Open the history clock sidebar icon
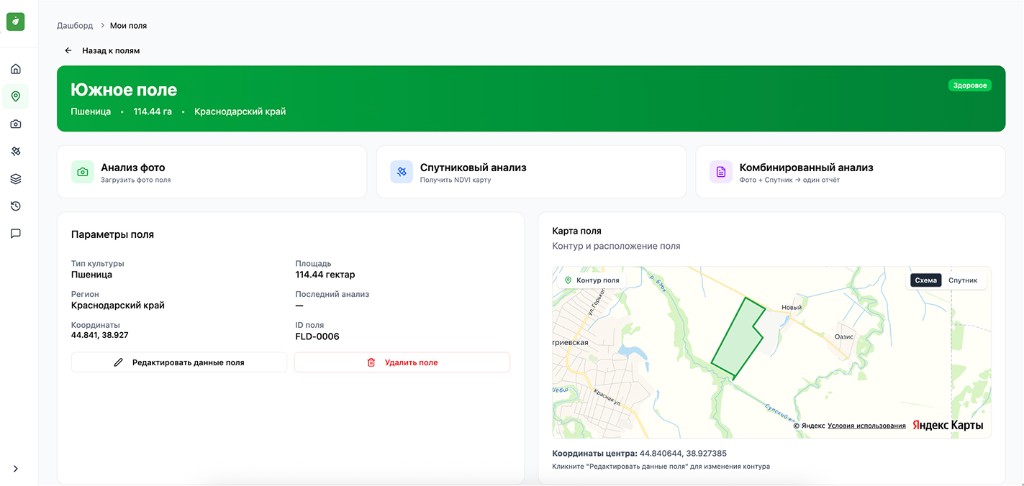 pyautogui.click(x=15, y=206)
